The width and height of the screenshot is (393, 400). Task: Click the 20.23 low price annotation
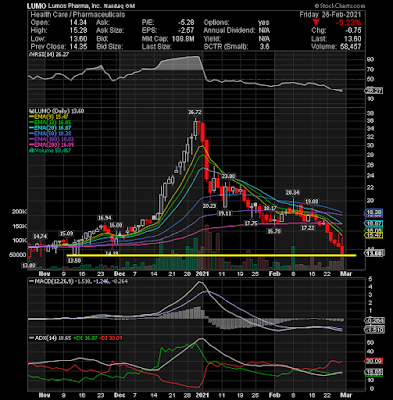pos(209,206)
